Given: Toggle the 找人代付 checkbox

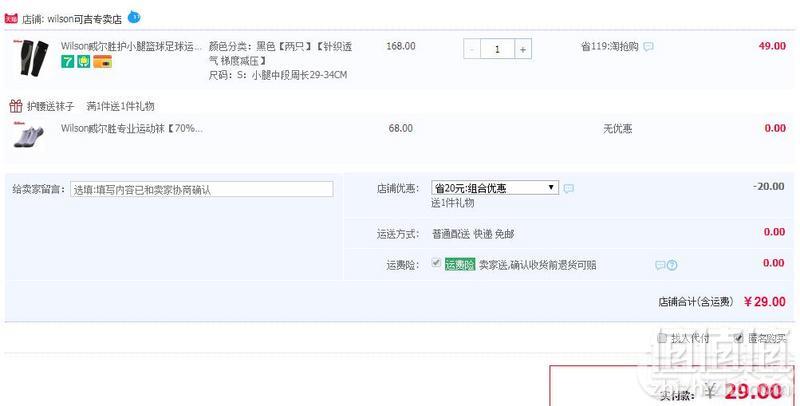Looking at the screenshot, I should [x=662, y=338].
